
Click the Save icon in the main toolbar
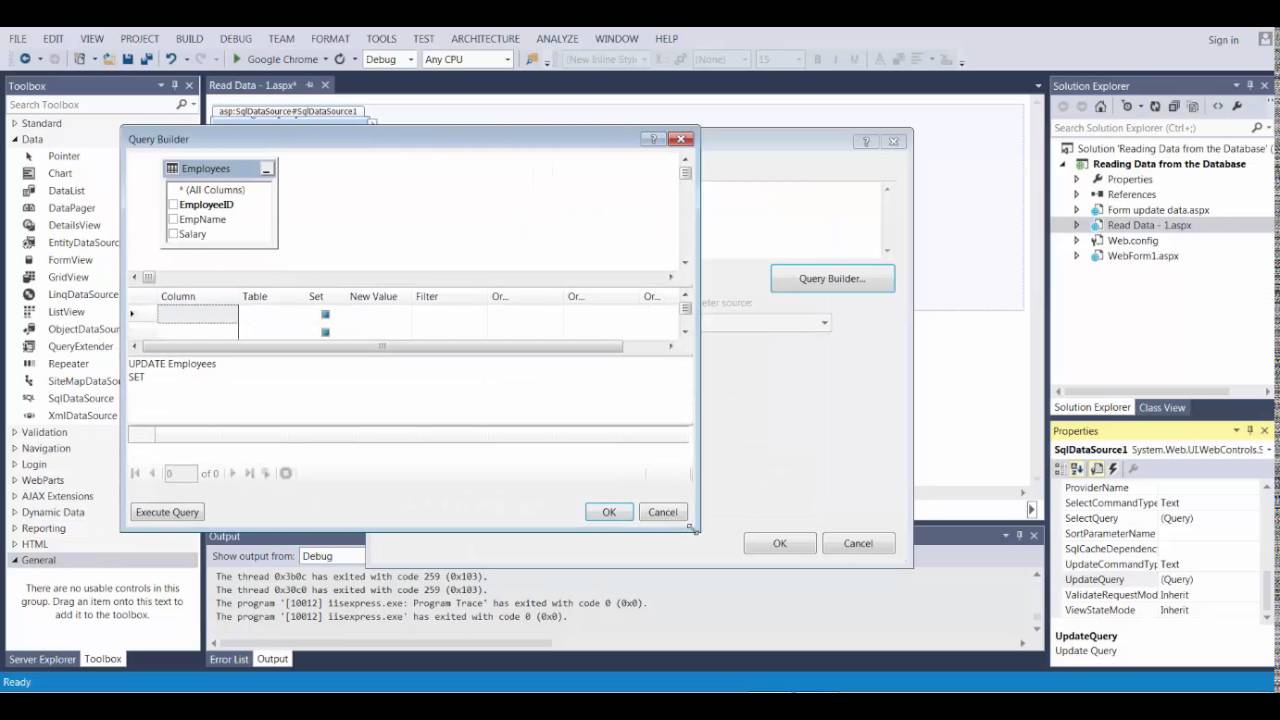click(128, 59)
